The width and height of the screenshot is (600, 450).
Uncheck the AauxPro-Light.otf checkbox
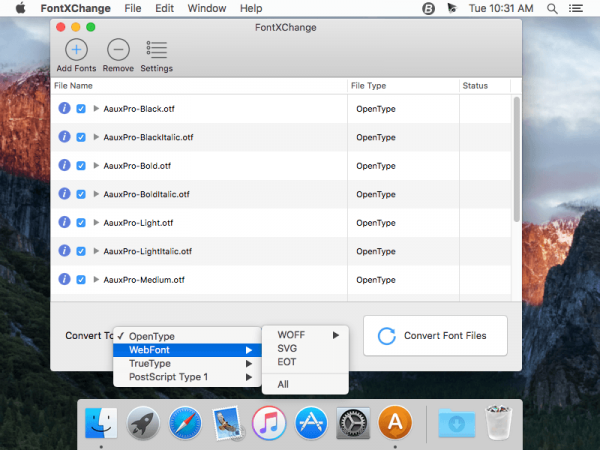pyautogui.click(x=81, y=223)
